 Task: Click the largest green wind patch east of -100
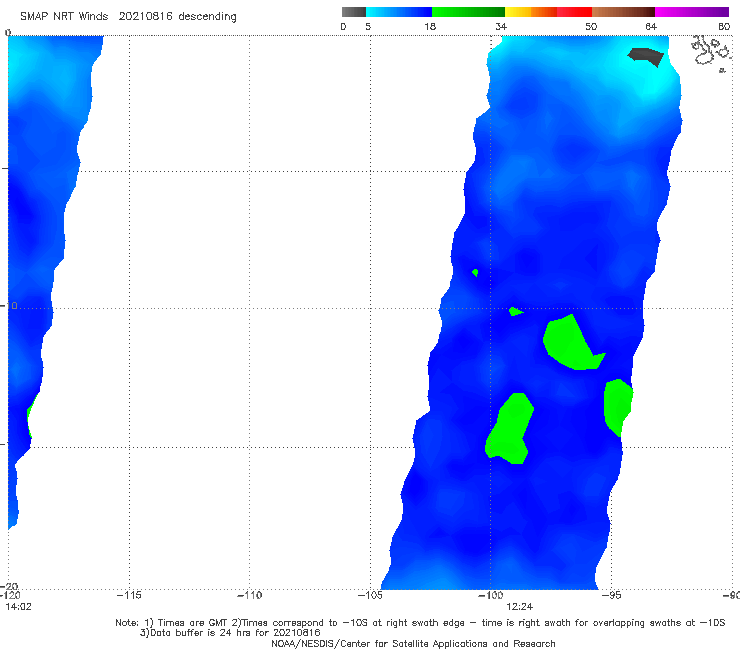[571, 344]
